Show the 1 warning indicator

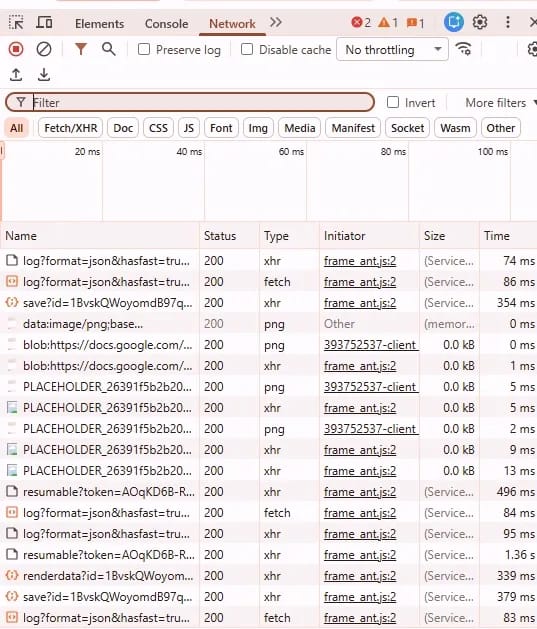(x=388, y=22)
